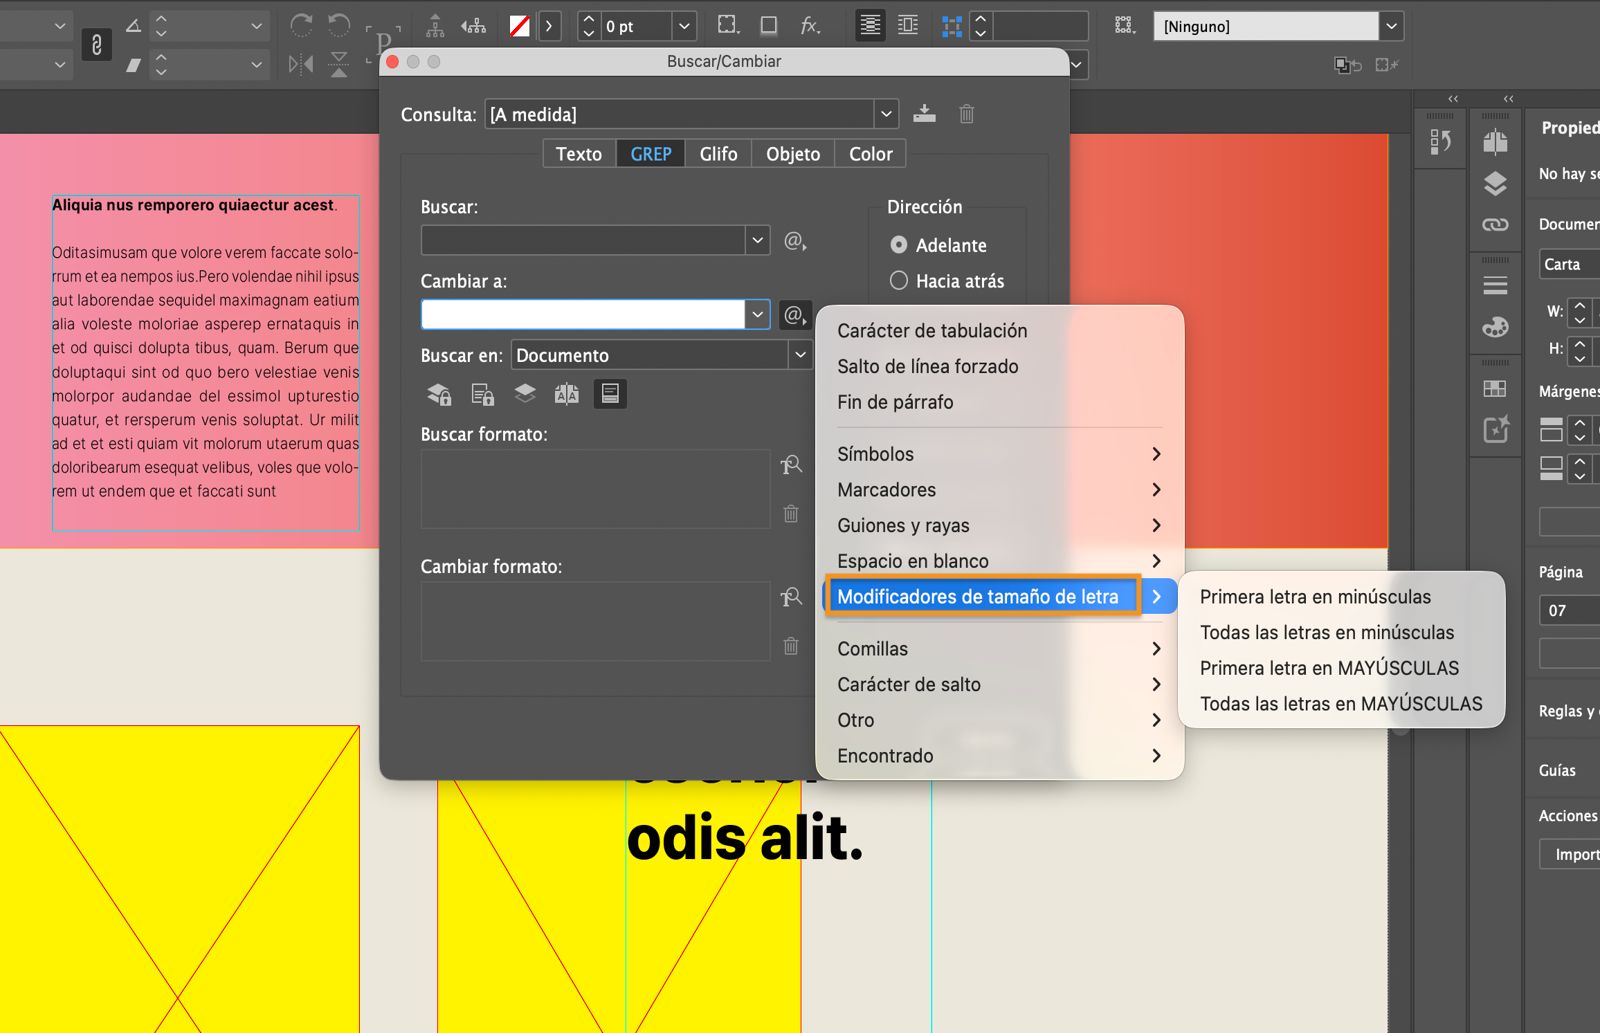Rotate 90° counter-clockwise from the control bar
Viewport: 1600px width, 1033px height.
339,25
